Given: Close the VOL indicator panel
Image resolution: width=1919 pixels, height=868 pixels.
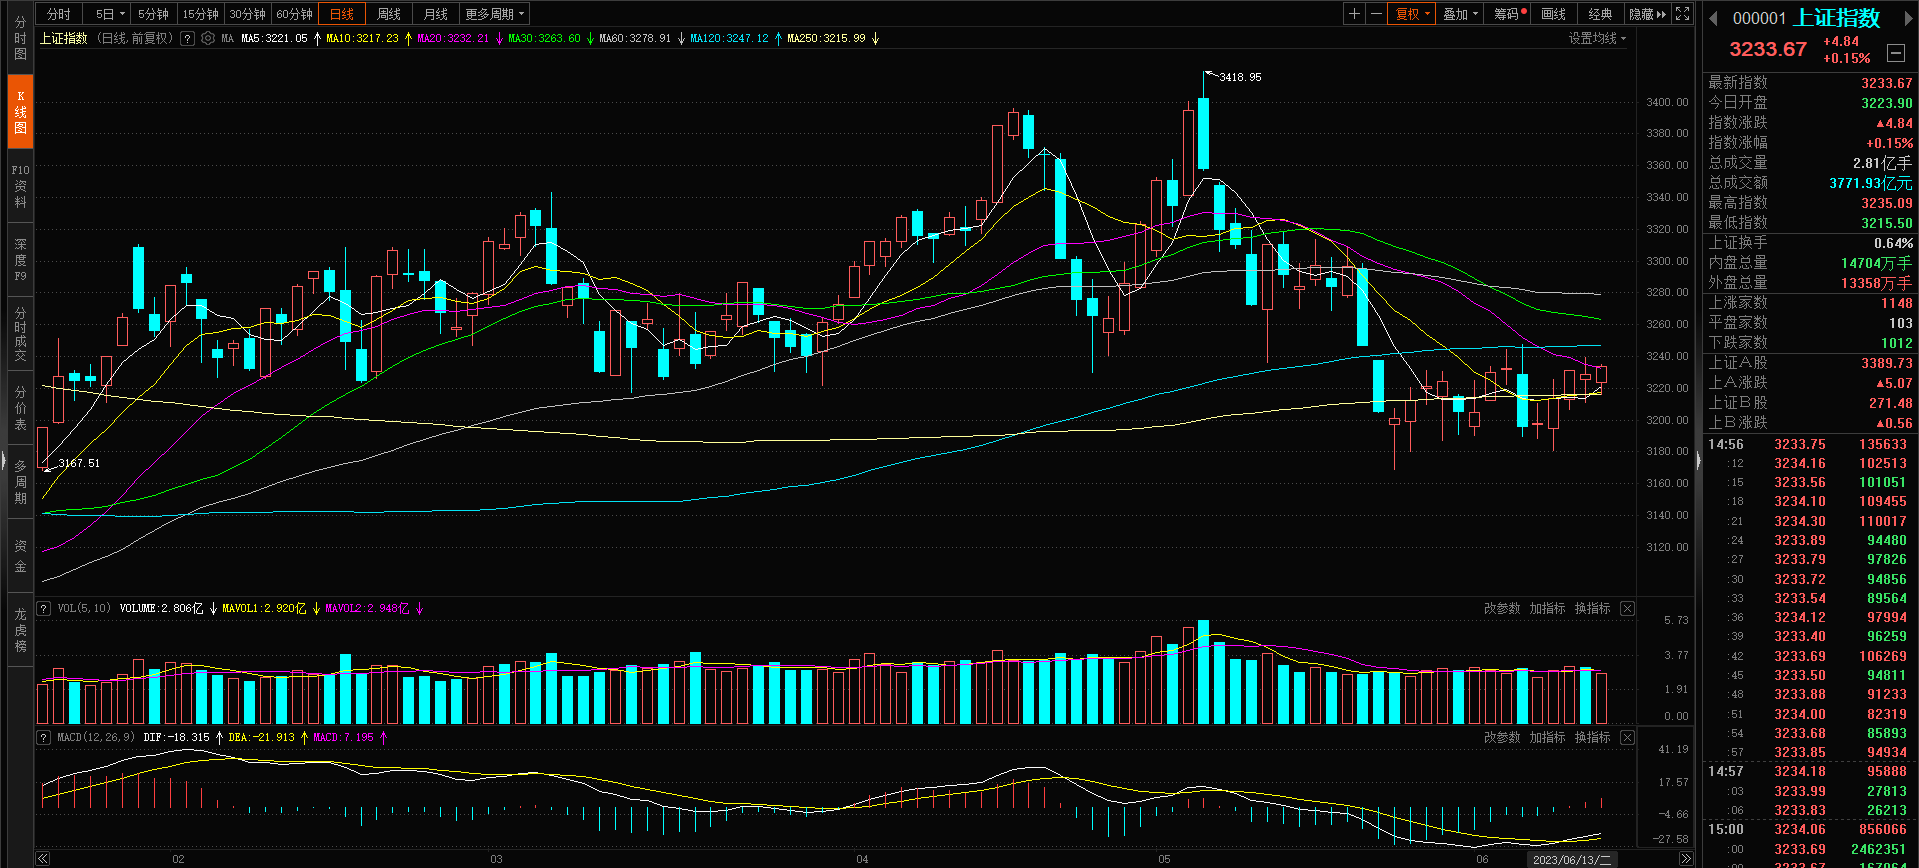Looking at the screenshot, I should pos(1627,608).
